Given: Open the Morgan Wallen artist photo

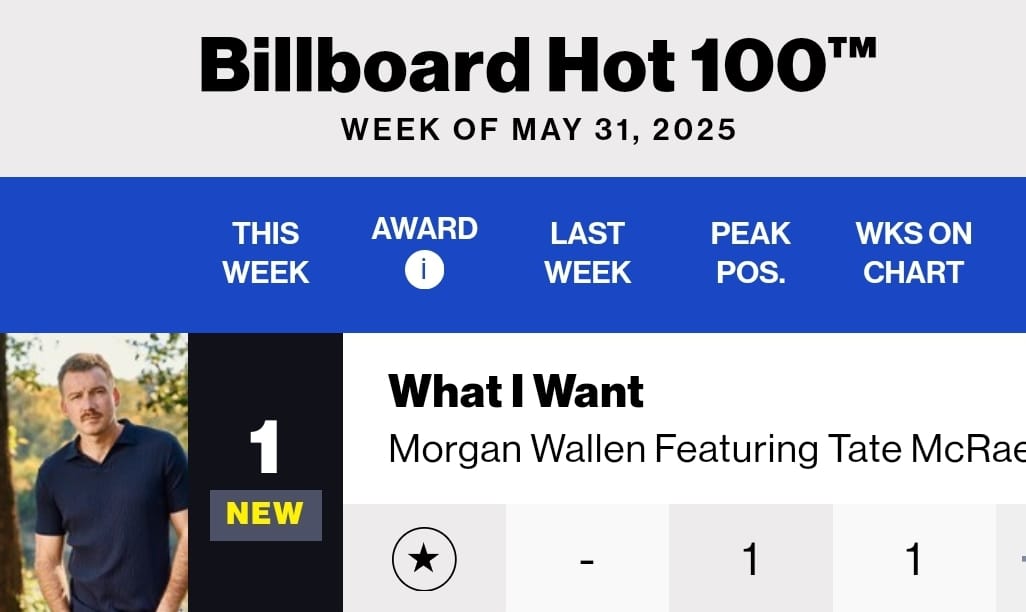Looking at the screenshot, I should 94,473.
